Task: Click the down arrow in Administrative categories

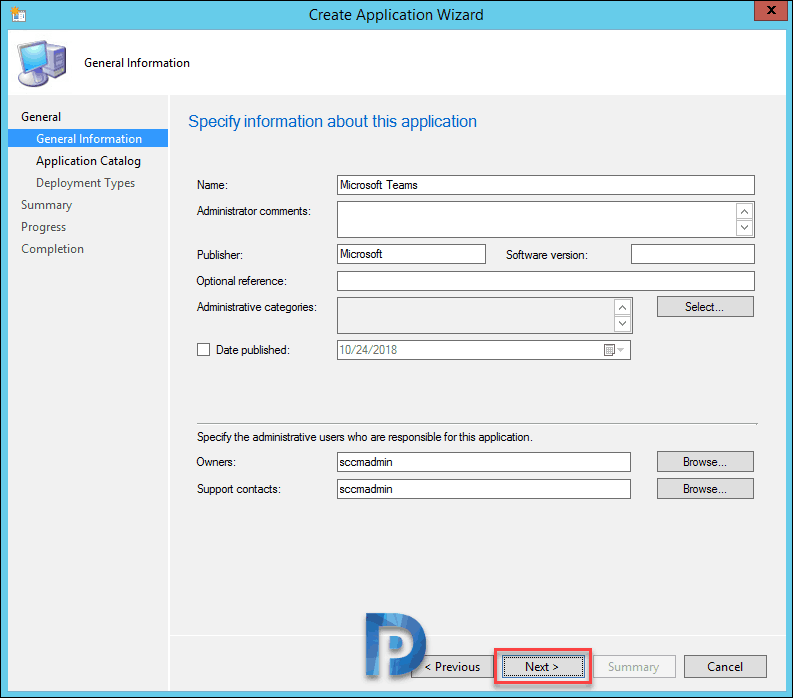Action: tap(623, 323)
